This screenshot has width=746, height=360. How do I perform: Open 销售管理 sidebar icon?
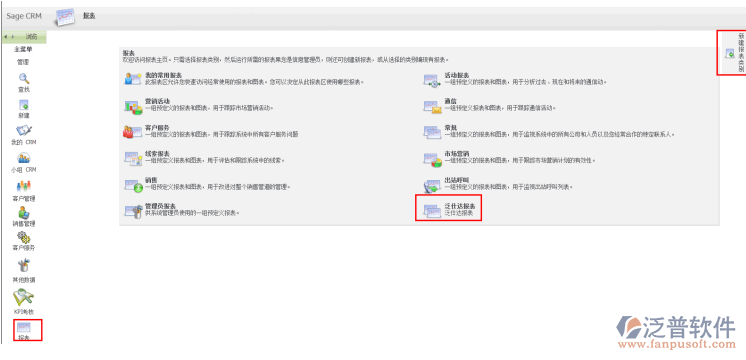[24, 212]
